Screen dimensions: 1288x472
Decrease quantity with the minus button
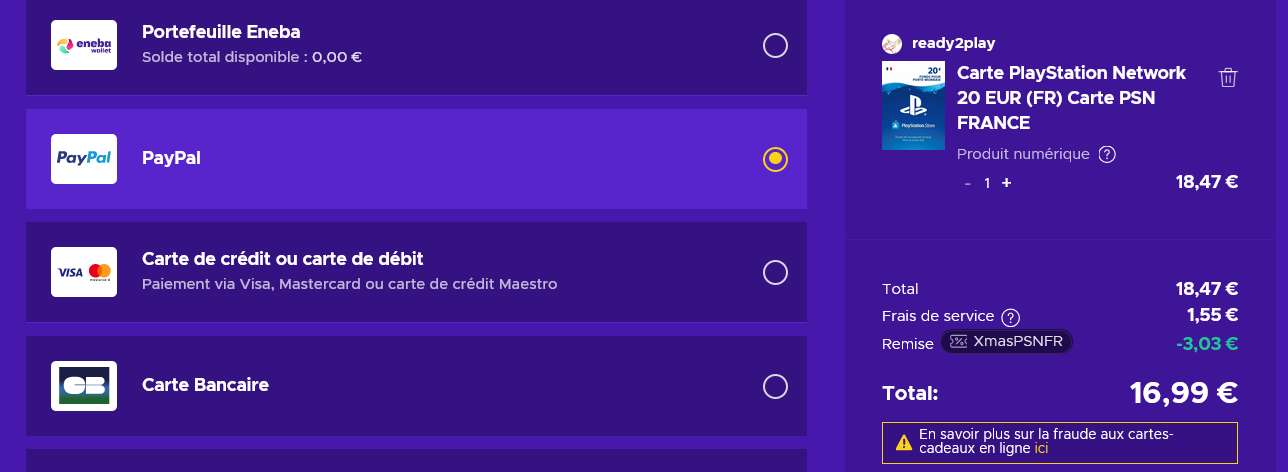968,183
